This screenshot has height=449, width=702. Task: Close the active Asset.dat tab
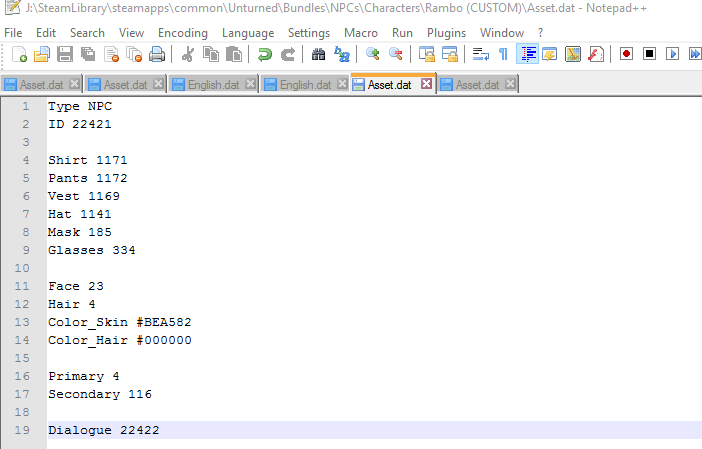(x=427, y=84)
